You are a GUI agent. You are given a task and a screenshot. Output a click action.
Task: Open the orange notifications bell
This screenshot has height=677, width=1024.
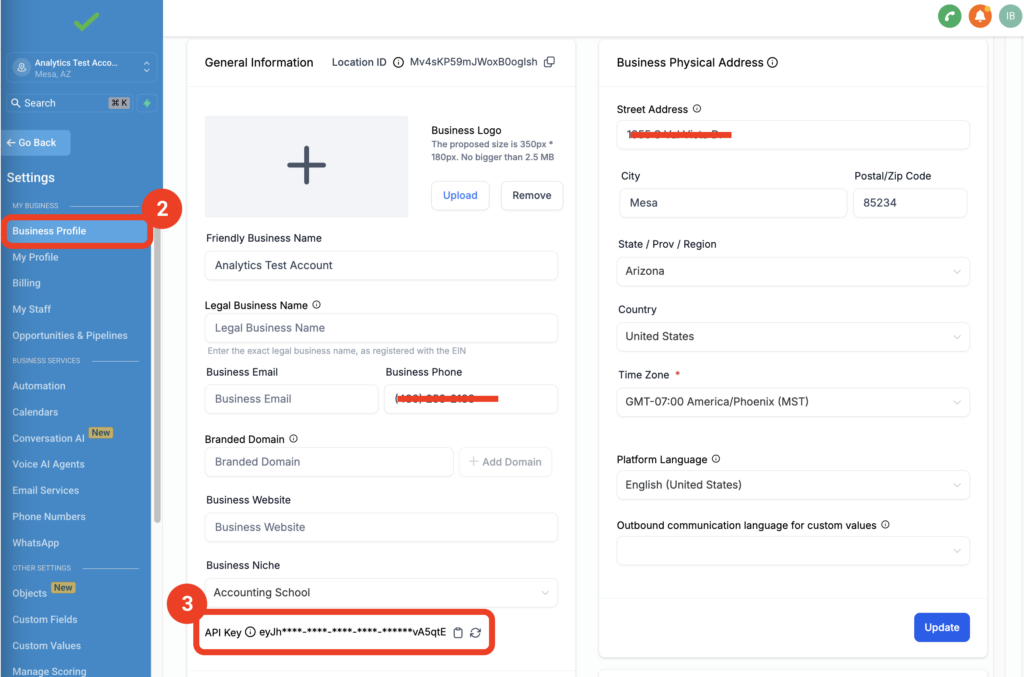980,16
